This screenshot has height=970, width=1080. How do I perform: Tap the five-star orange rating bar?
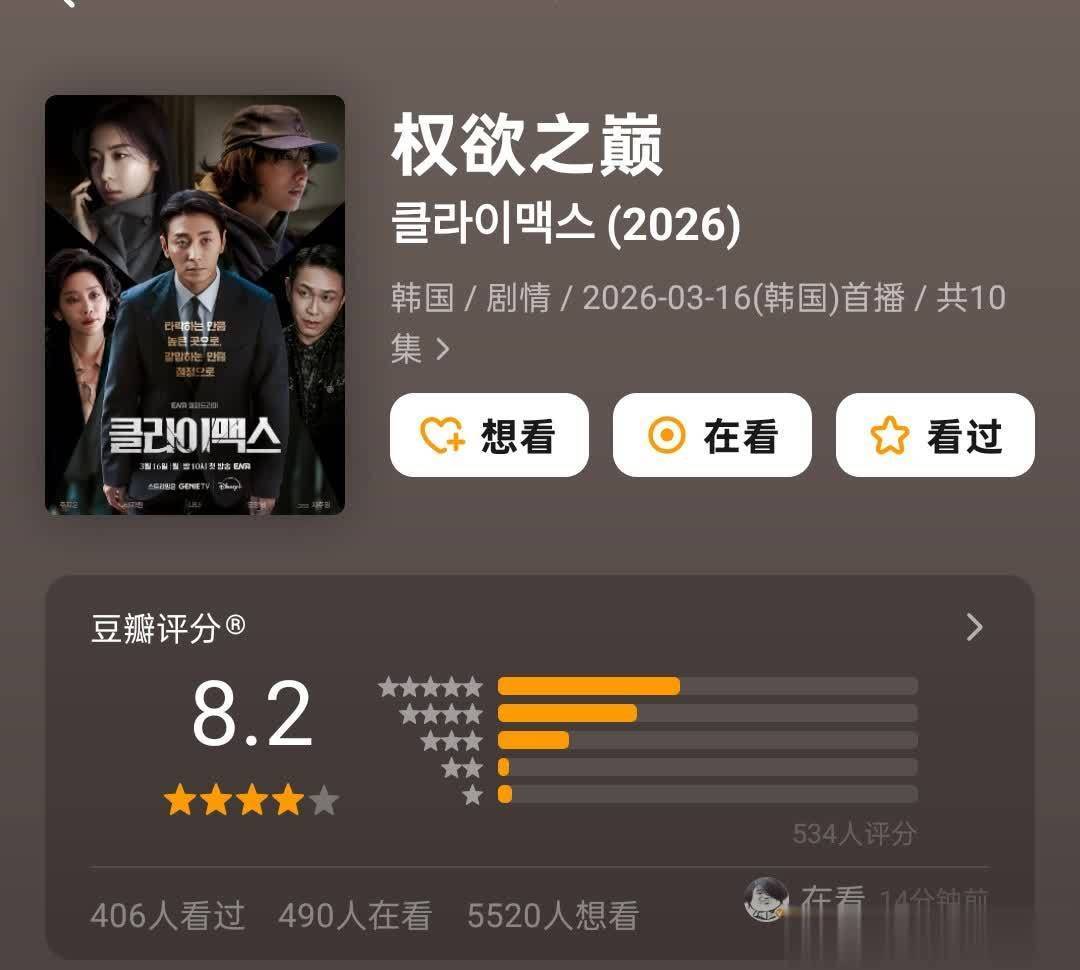coord(588,686)
